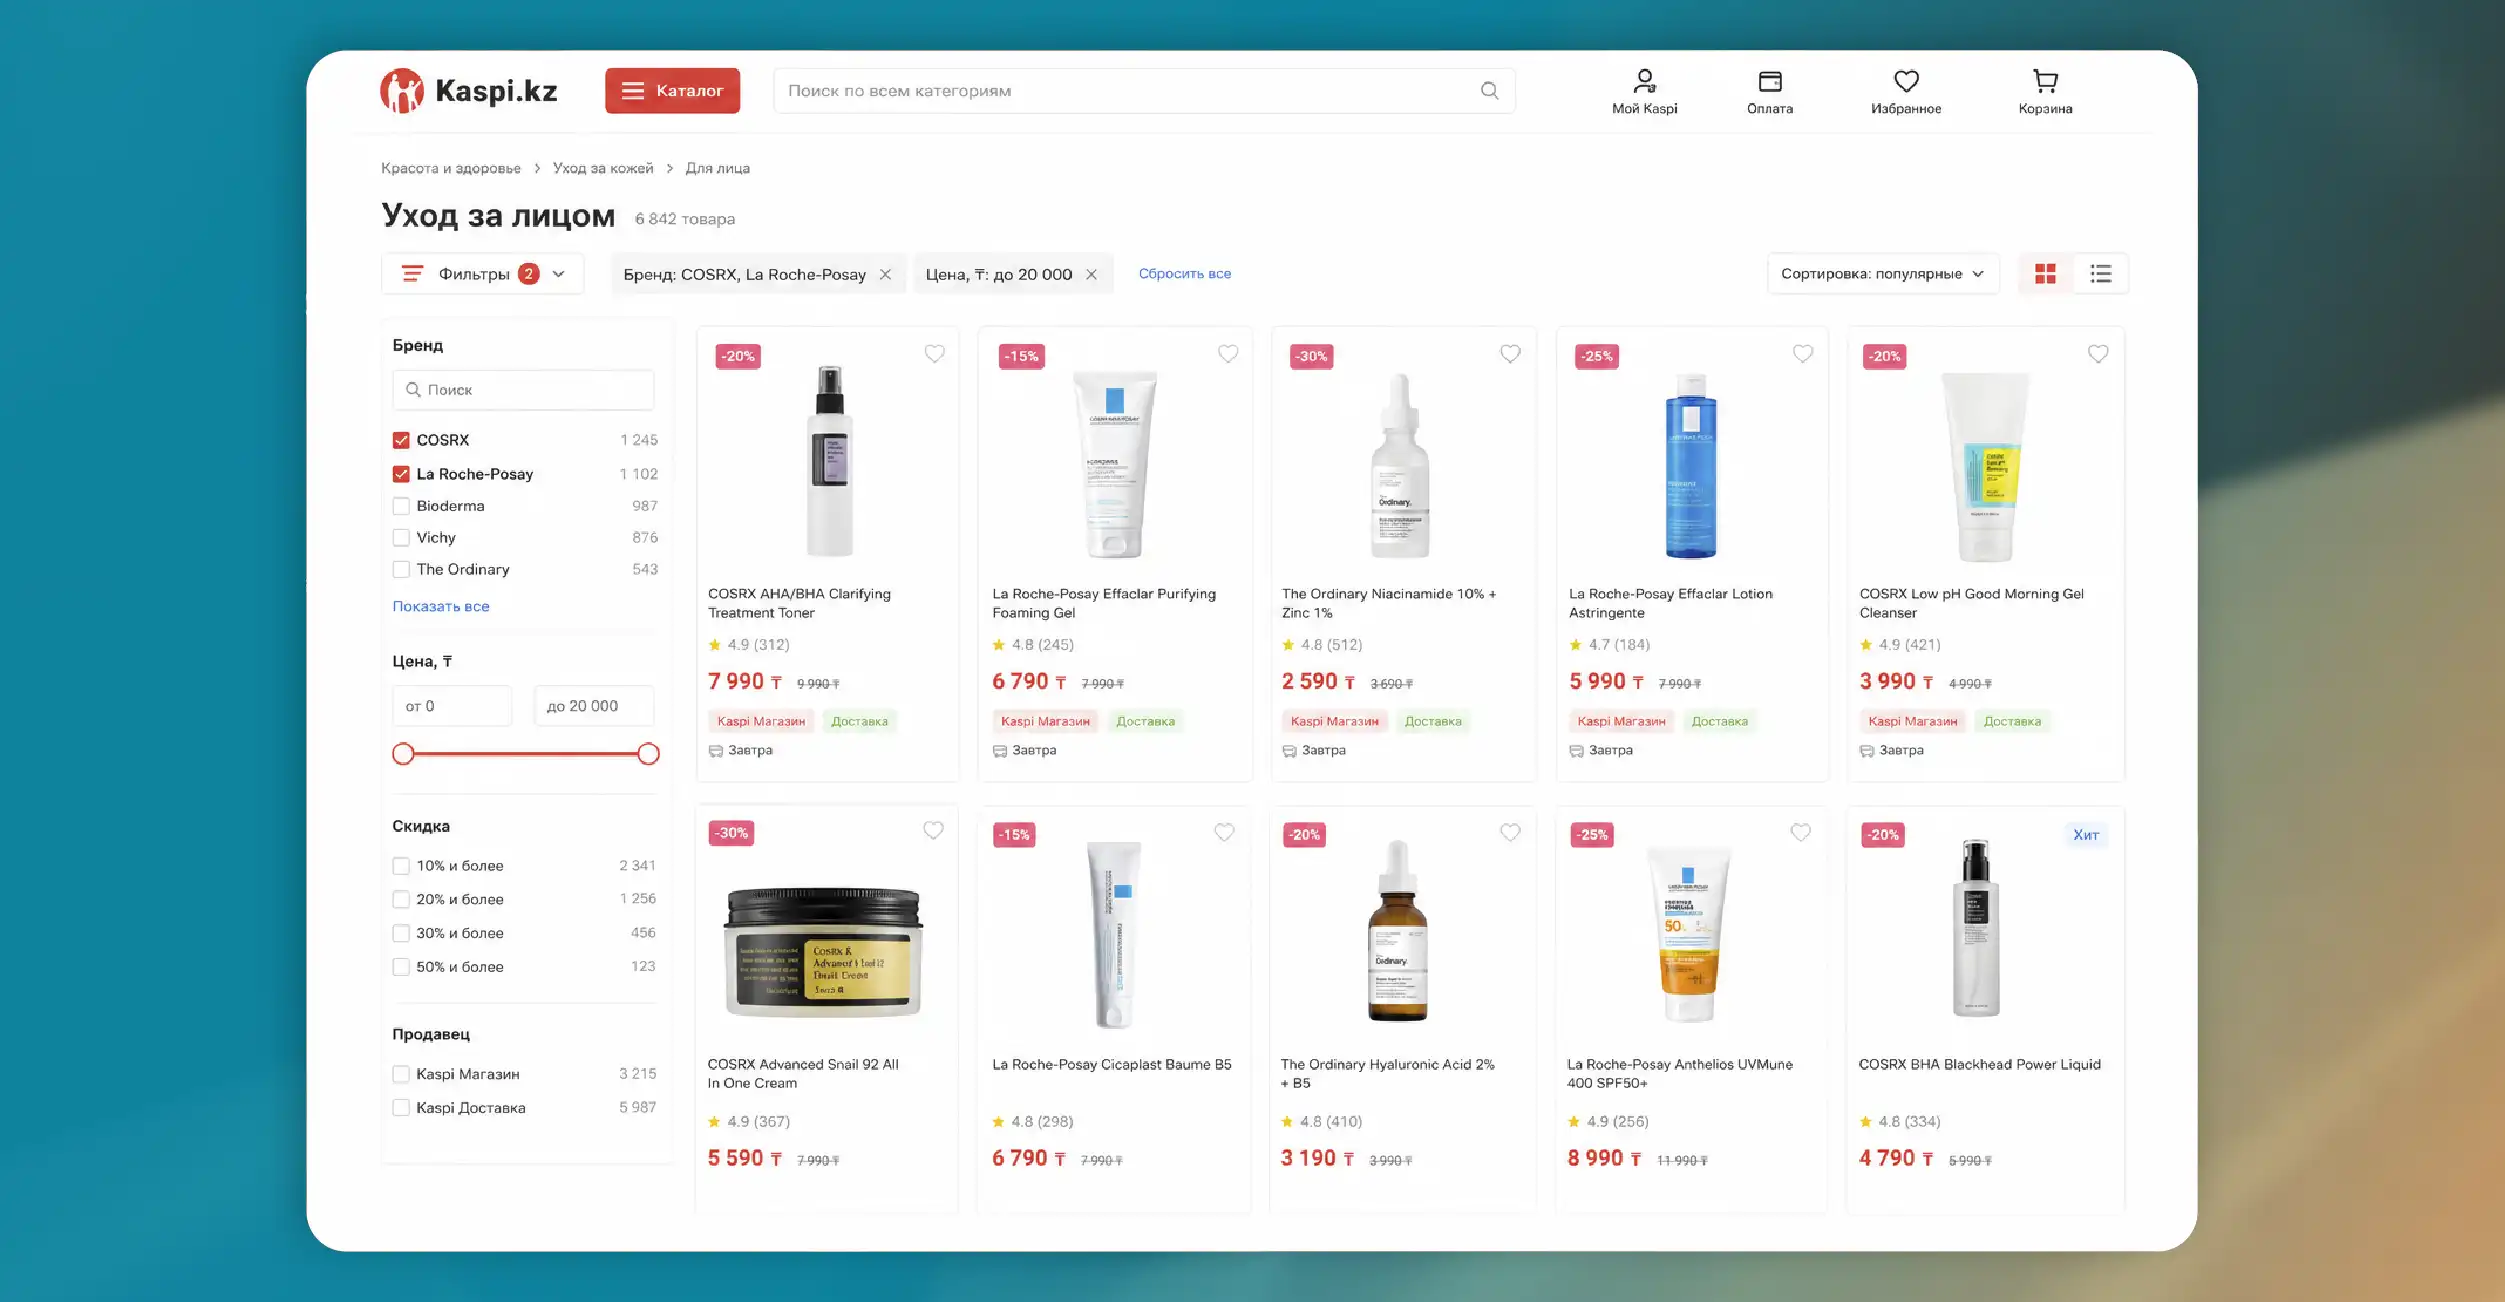The image size is (2505, 1302).
Task: Open the Избранное favorites heart
Action: pyautogui.click(x=1905, y=91)
